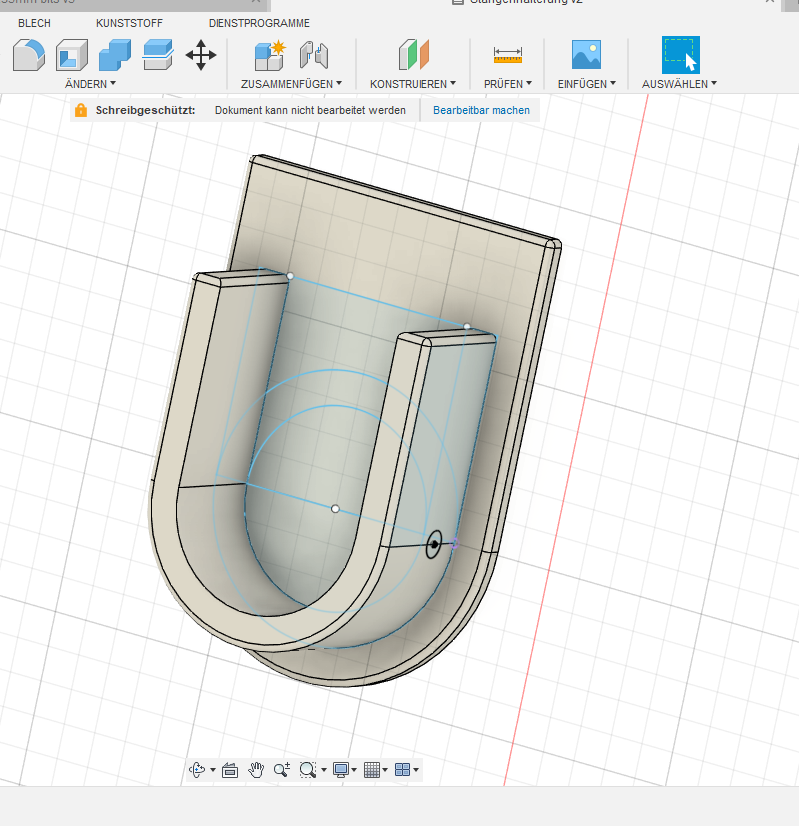This screenshot has width=799, height=826.
Task: Activate the Move/Copy four-arrow tool
Action: click(201, 55)
